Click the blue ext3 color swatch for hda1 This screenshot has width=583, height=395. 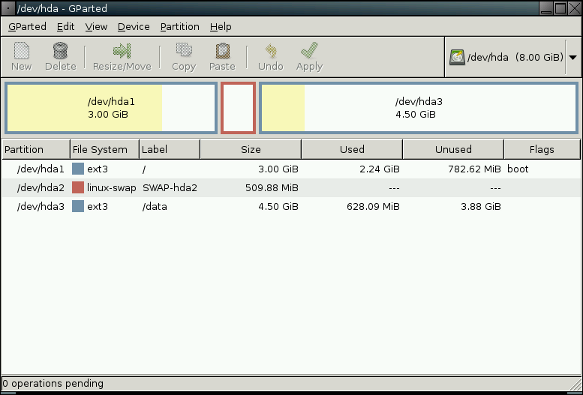pyautogui.click(x=78, y=169)
